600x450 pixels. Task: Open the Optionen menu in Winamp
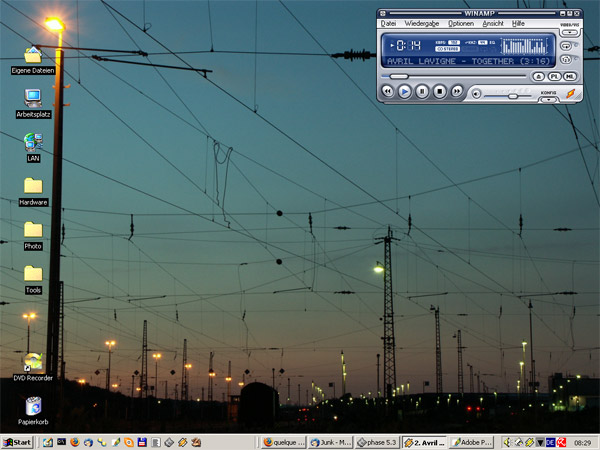[x=460, y=22]
